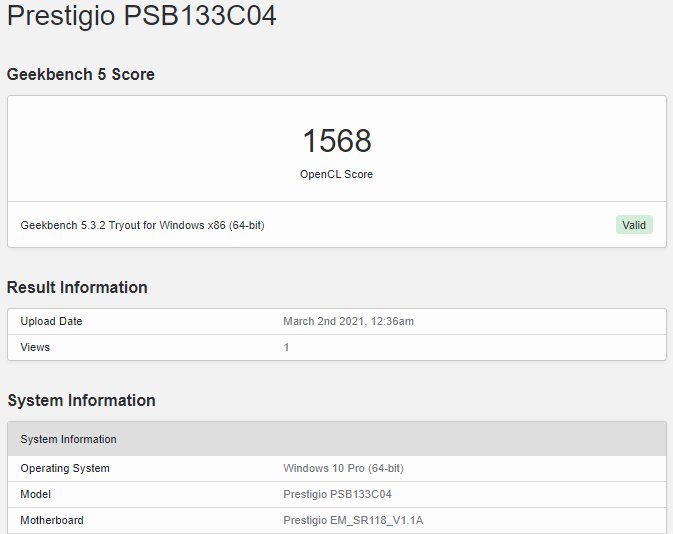The image size is (673, 534).
Task: Select the 1568 OpenCL score number
Action: [x=337, y=141]
